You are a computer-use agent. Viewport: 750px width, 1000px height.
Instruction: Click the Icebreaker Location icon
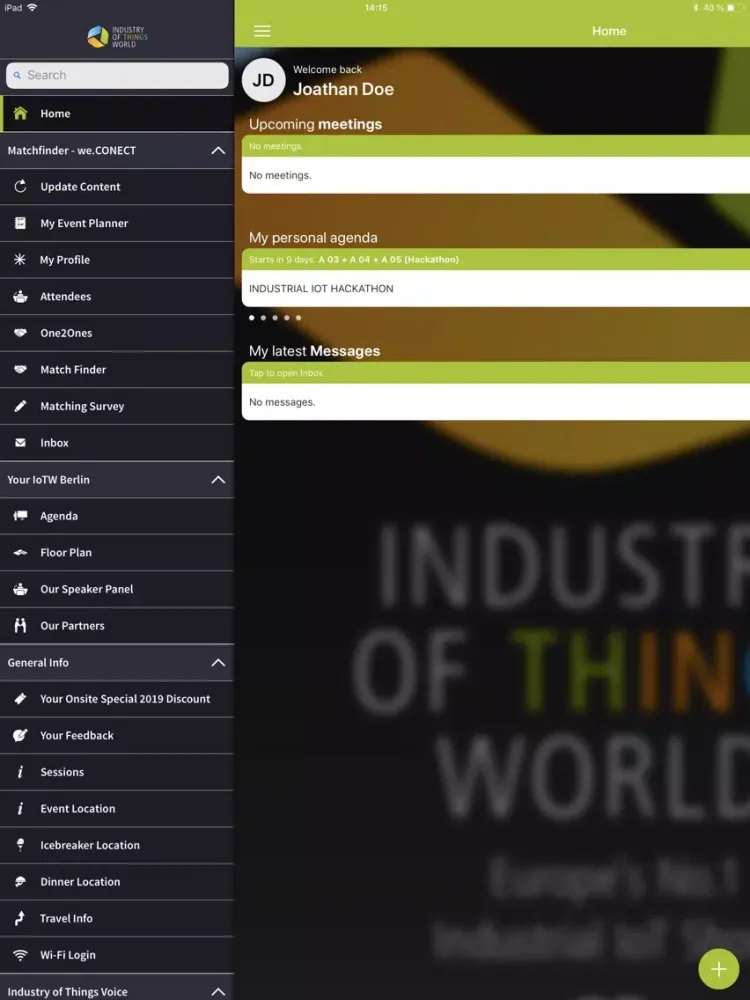click(x=20, y=844)
